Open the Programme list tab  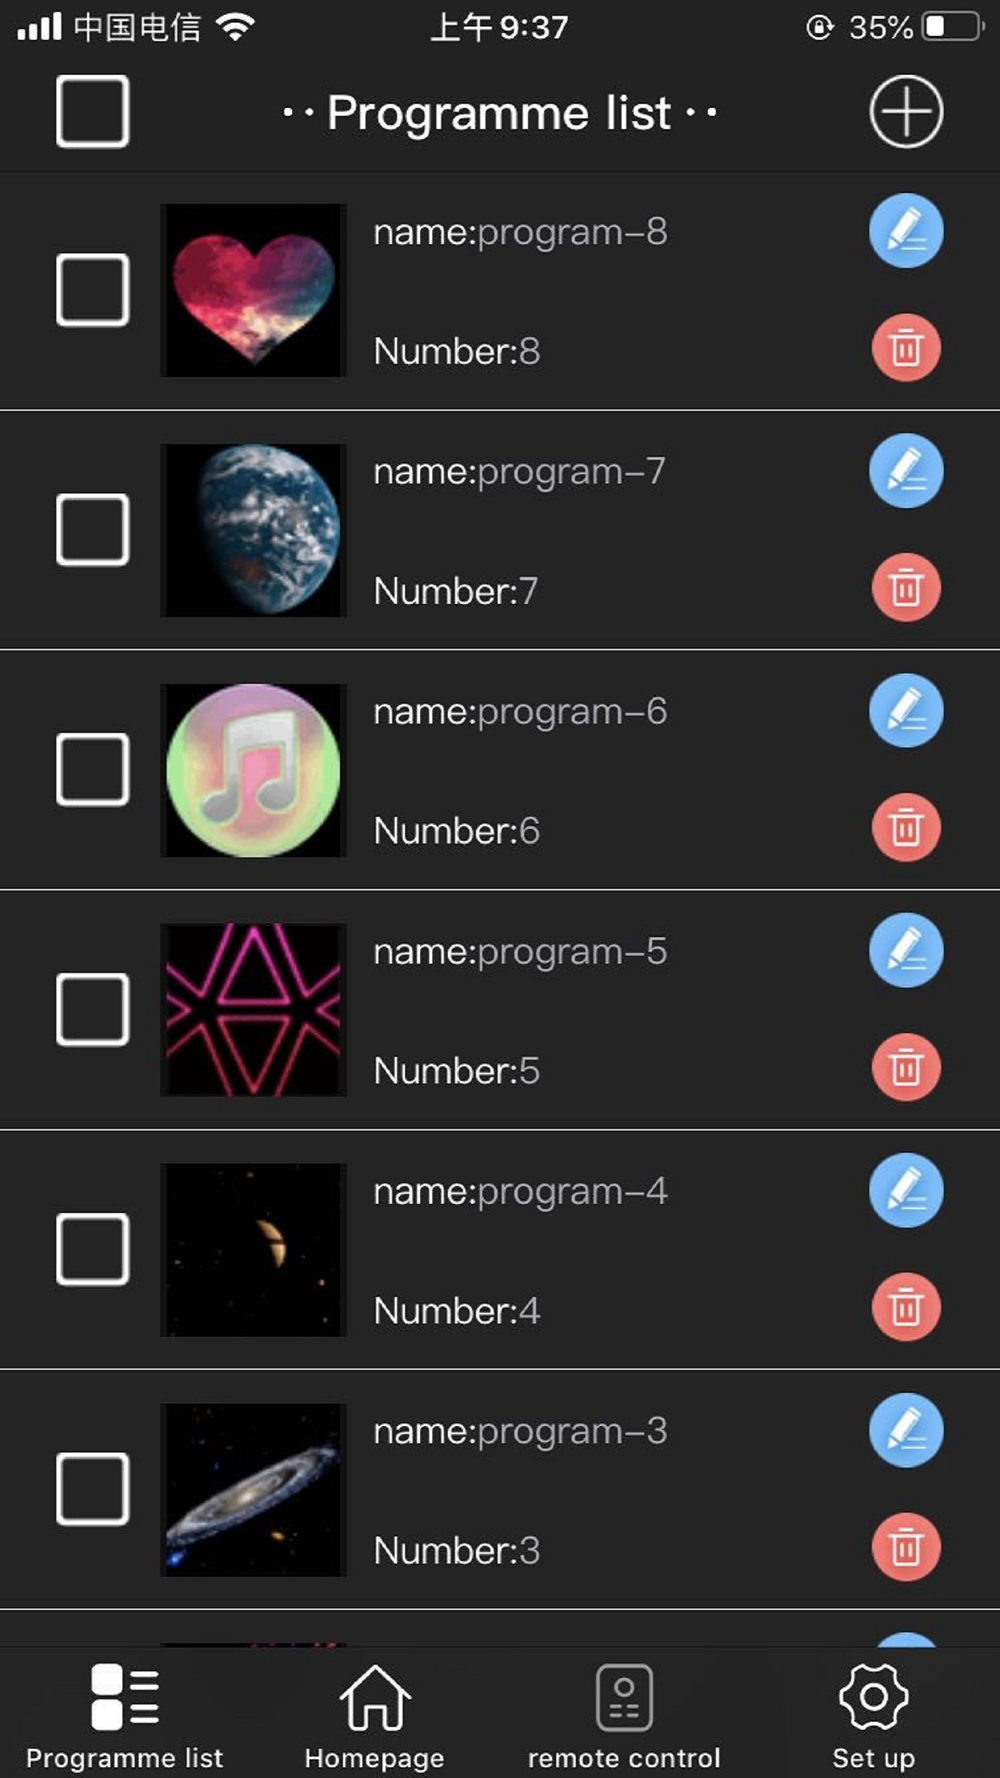(x=125, y=1717)
